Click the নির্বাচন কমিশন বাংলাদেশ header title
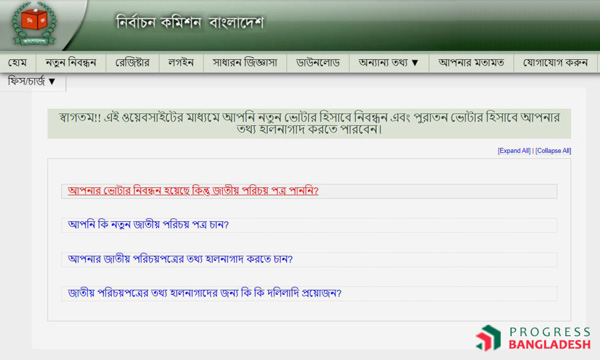Image resolution: width=600 pixels, height=360 pixels. (190, 23)
